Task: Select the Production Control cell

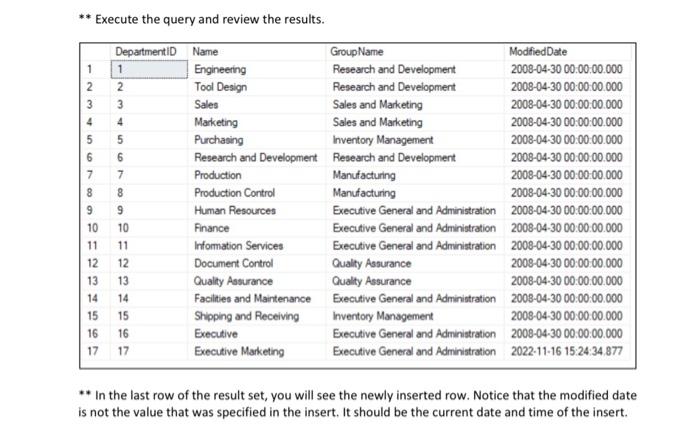Action: pos(257,193)
